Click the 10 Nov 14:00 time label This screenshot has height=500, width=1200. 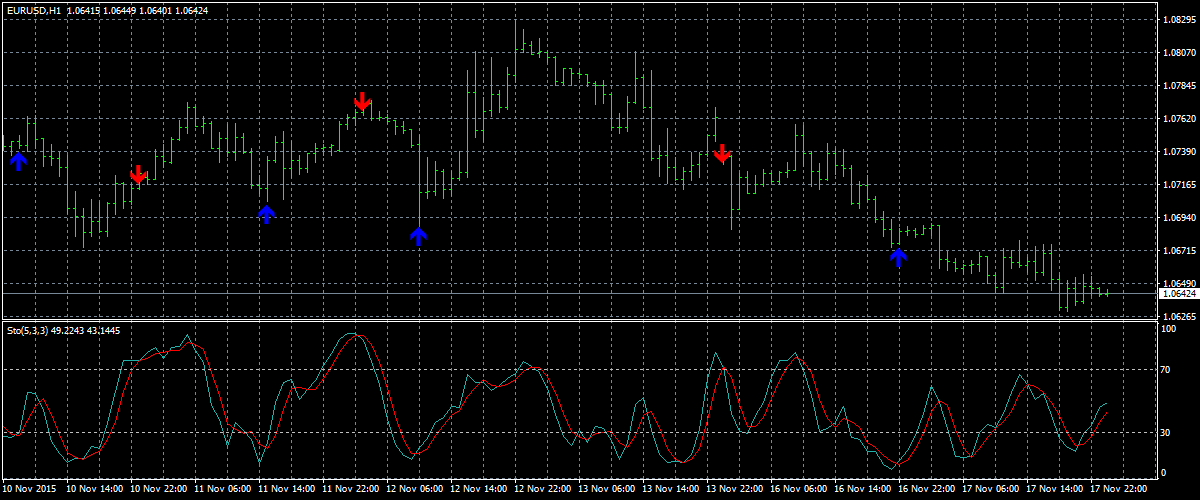pyautogui.click(x=95, y=489)
